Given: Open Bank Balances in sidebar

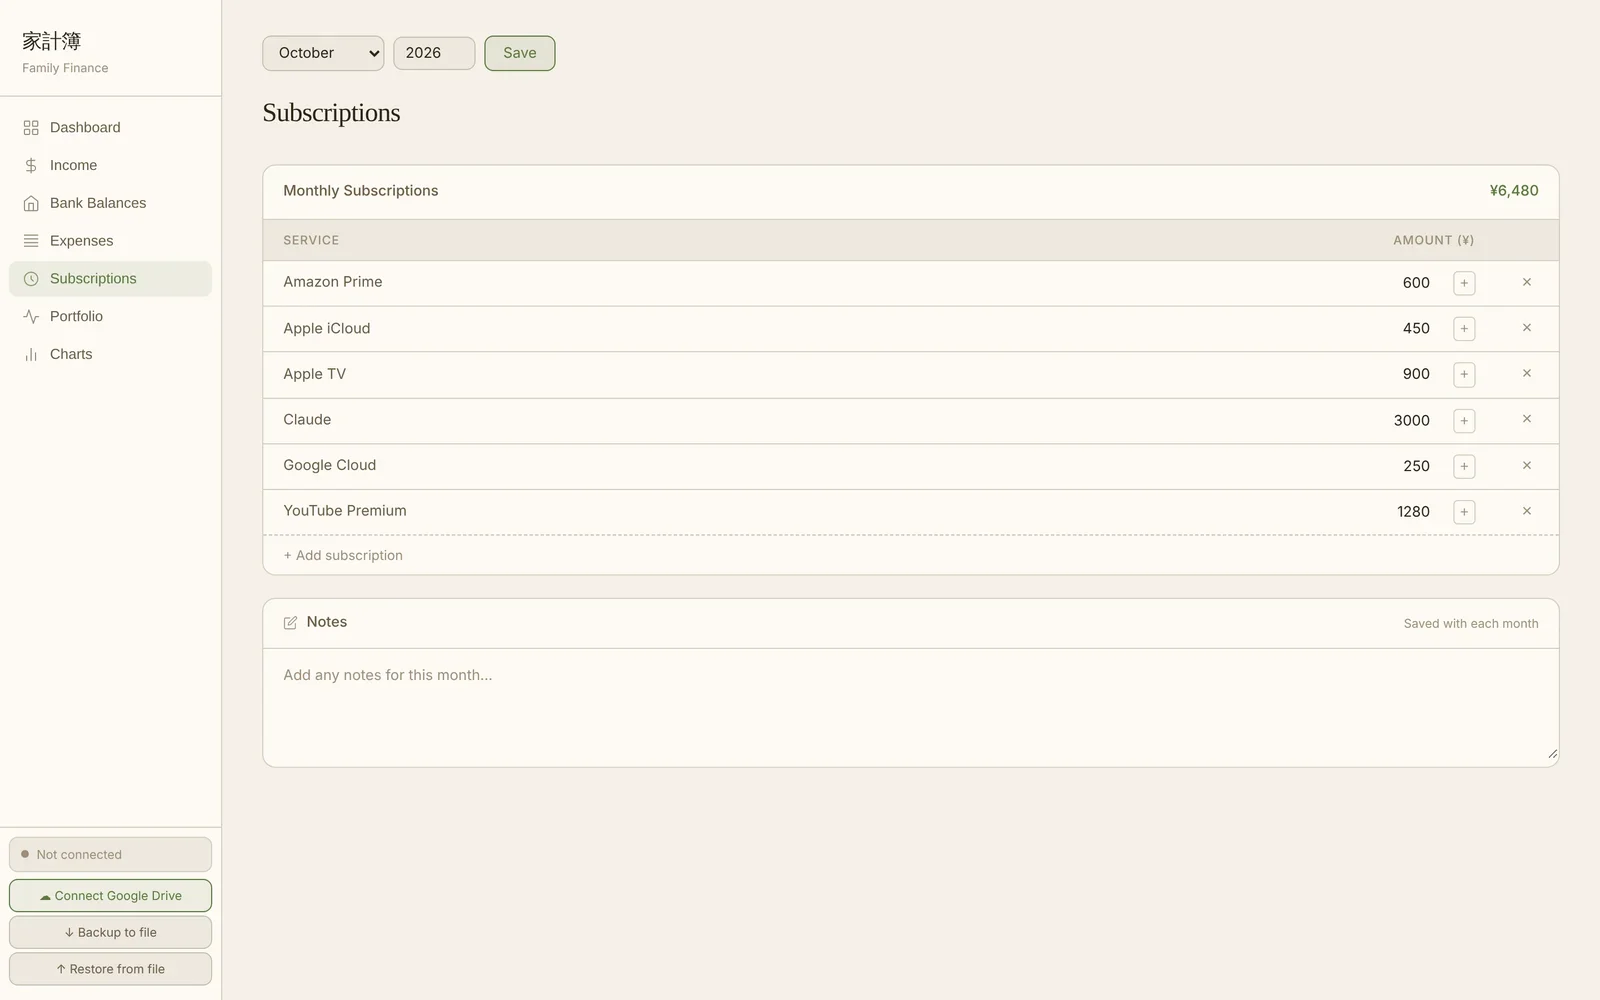Looking at the screenshot, I should coord(110,203).
